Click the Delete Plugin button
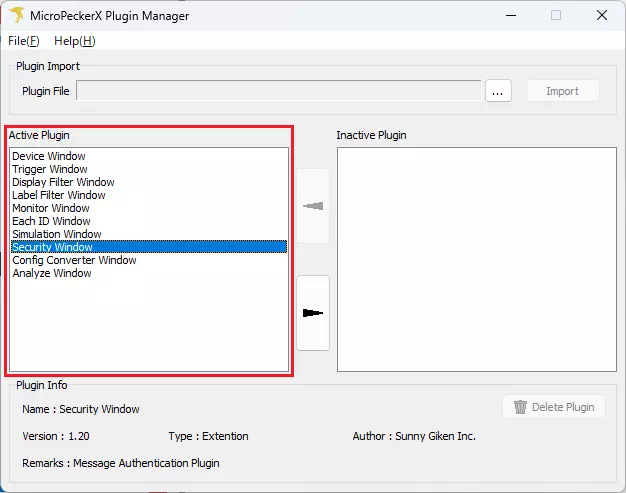The height and width of the screenshot is (493, 626). point(554,407)
